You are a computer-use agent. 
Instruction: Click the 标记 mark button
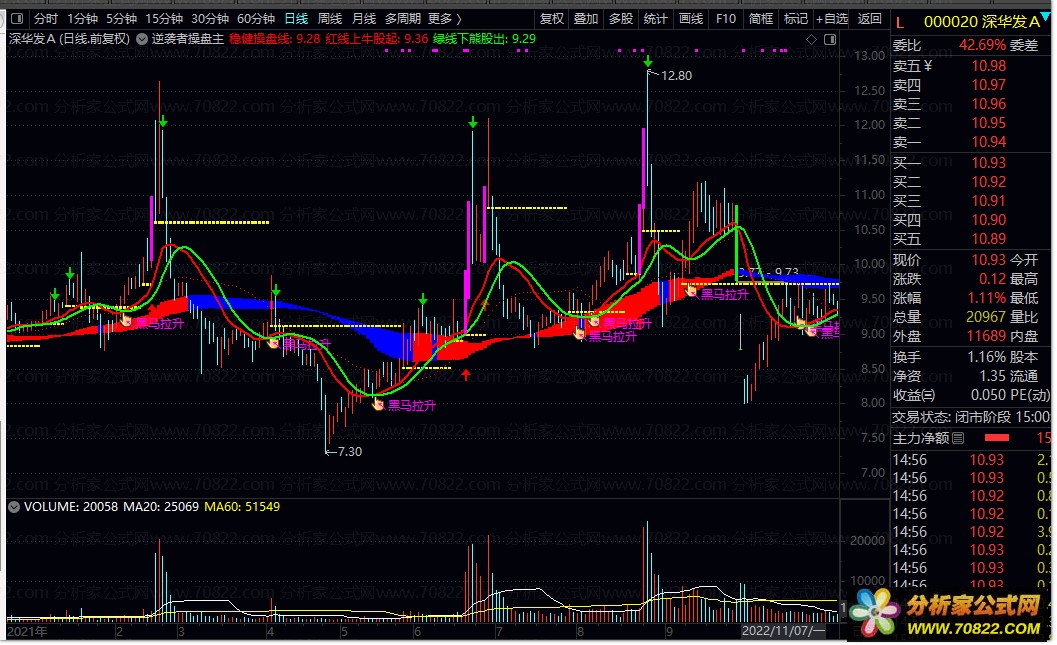[x=796, y=19]
